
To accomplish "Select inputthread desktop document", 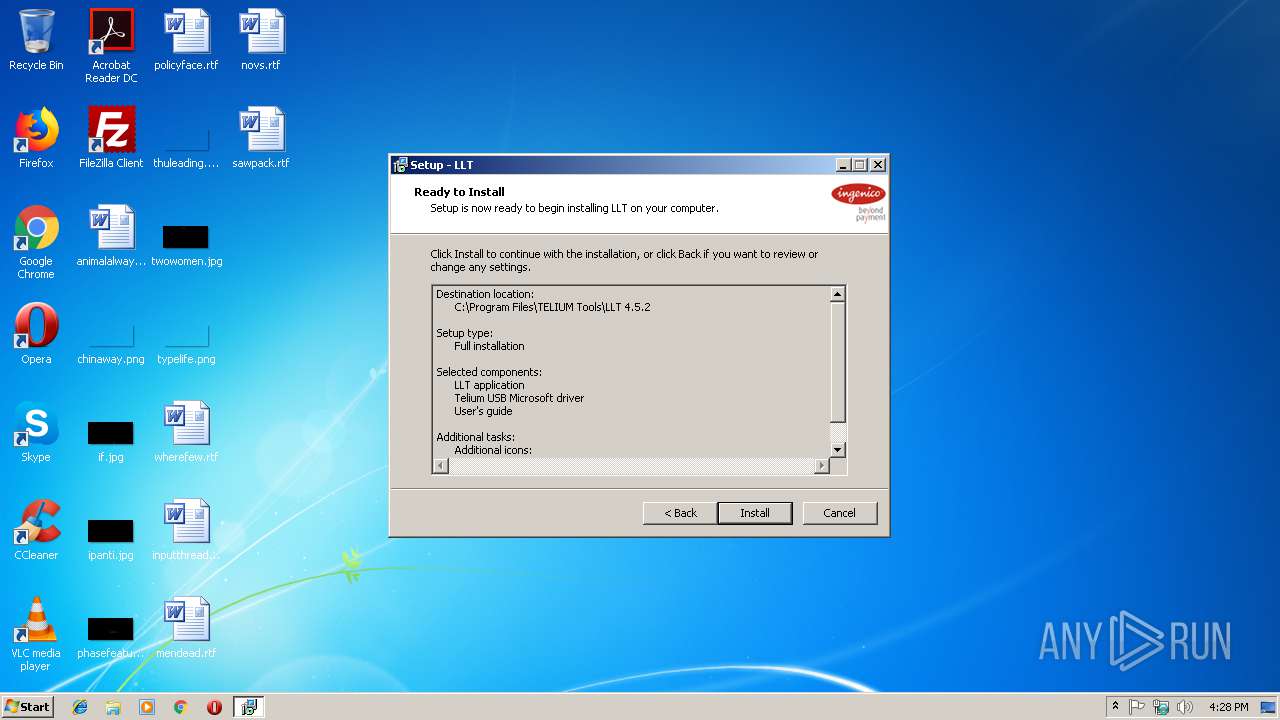I will click(x=186, y=530).
